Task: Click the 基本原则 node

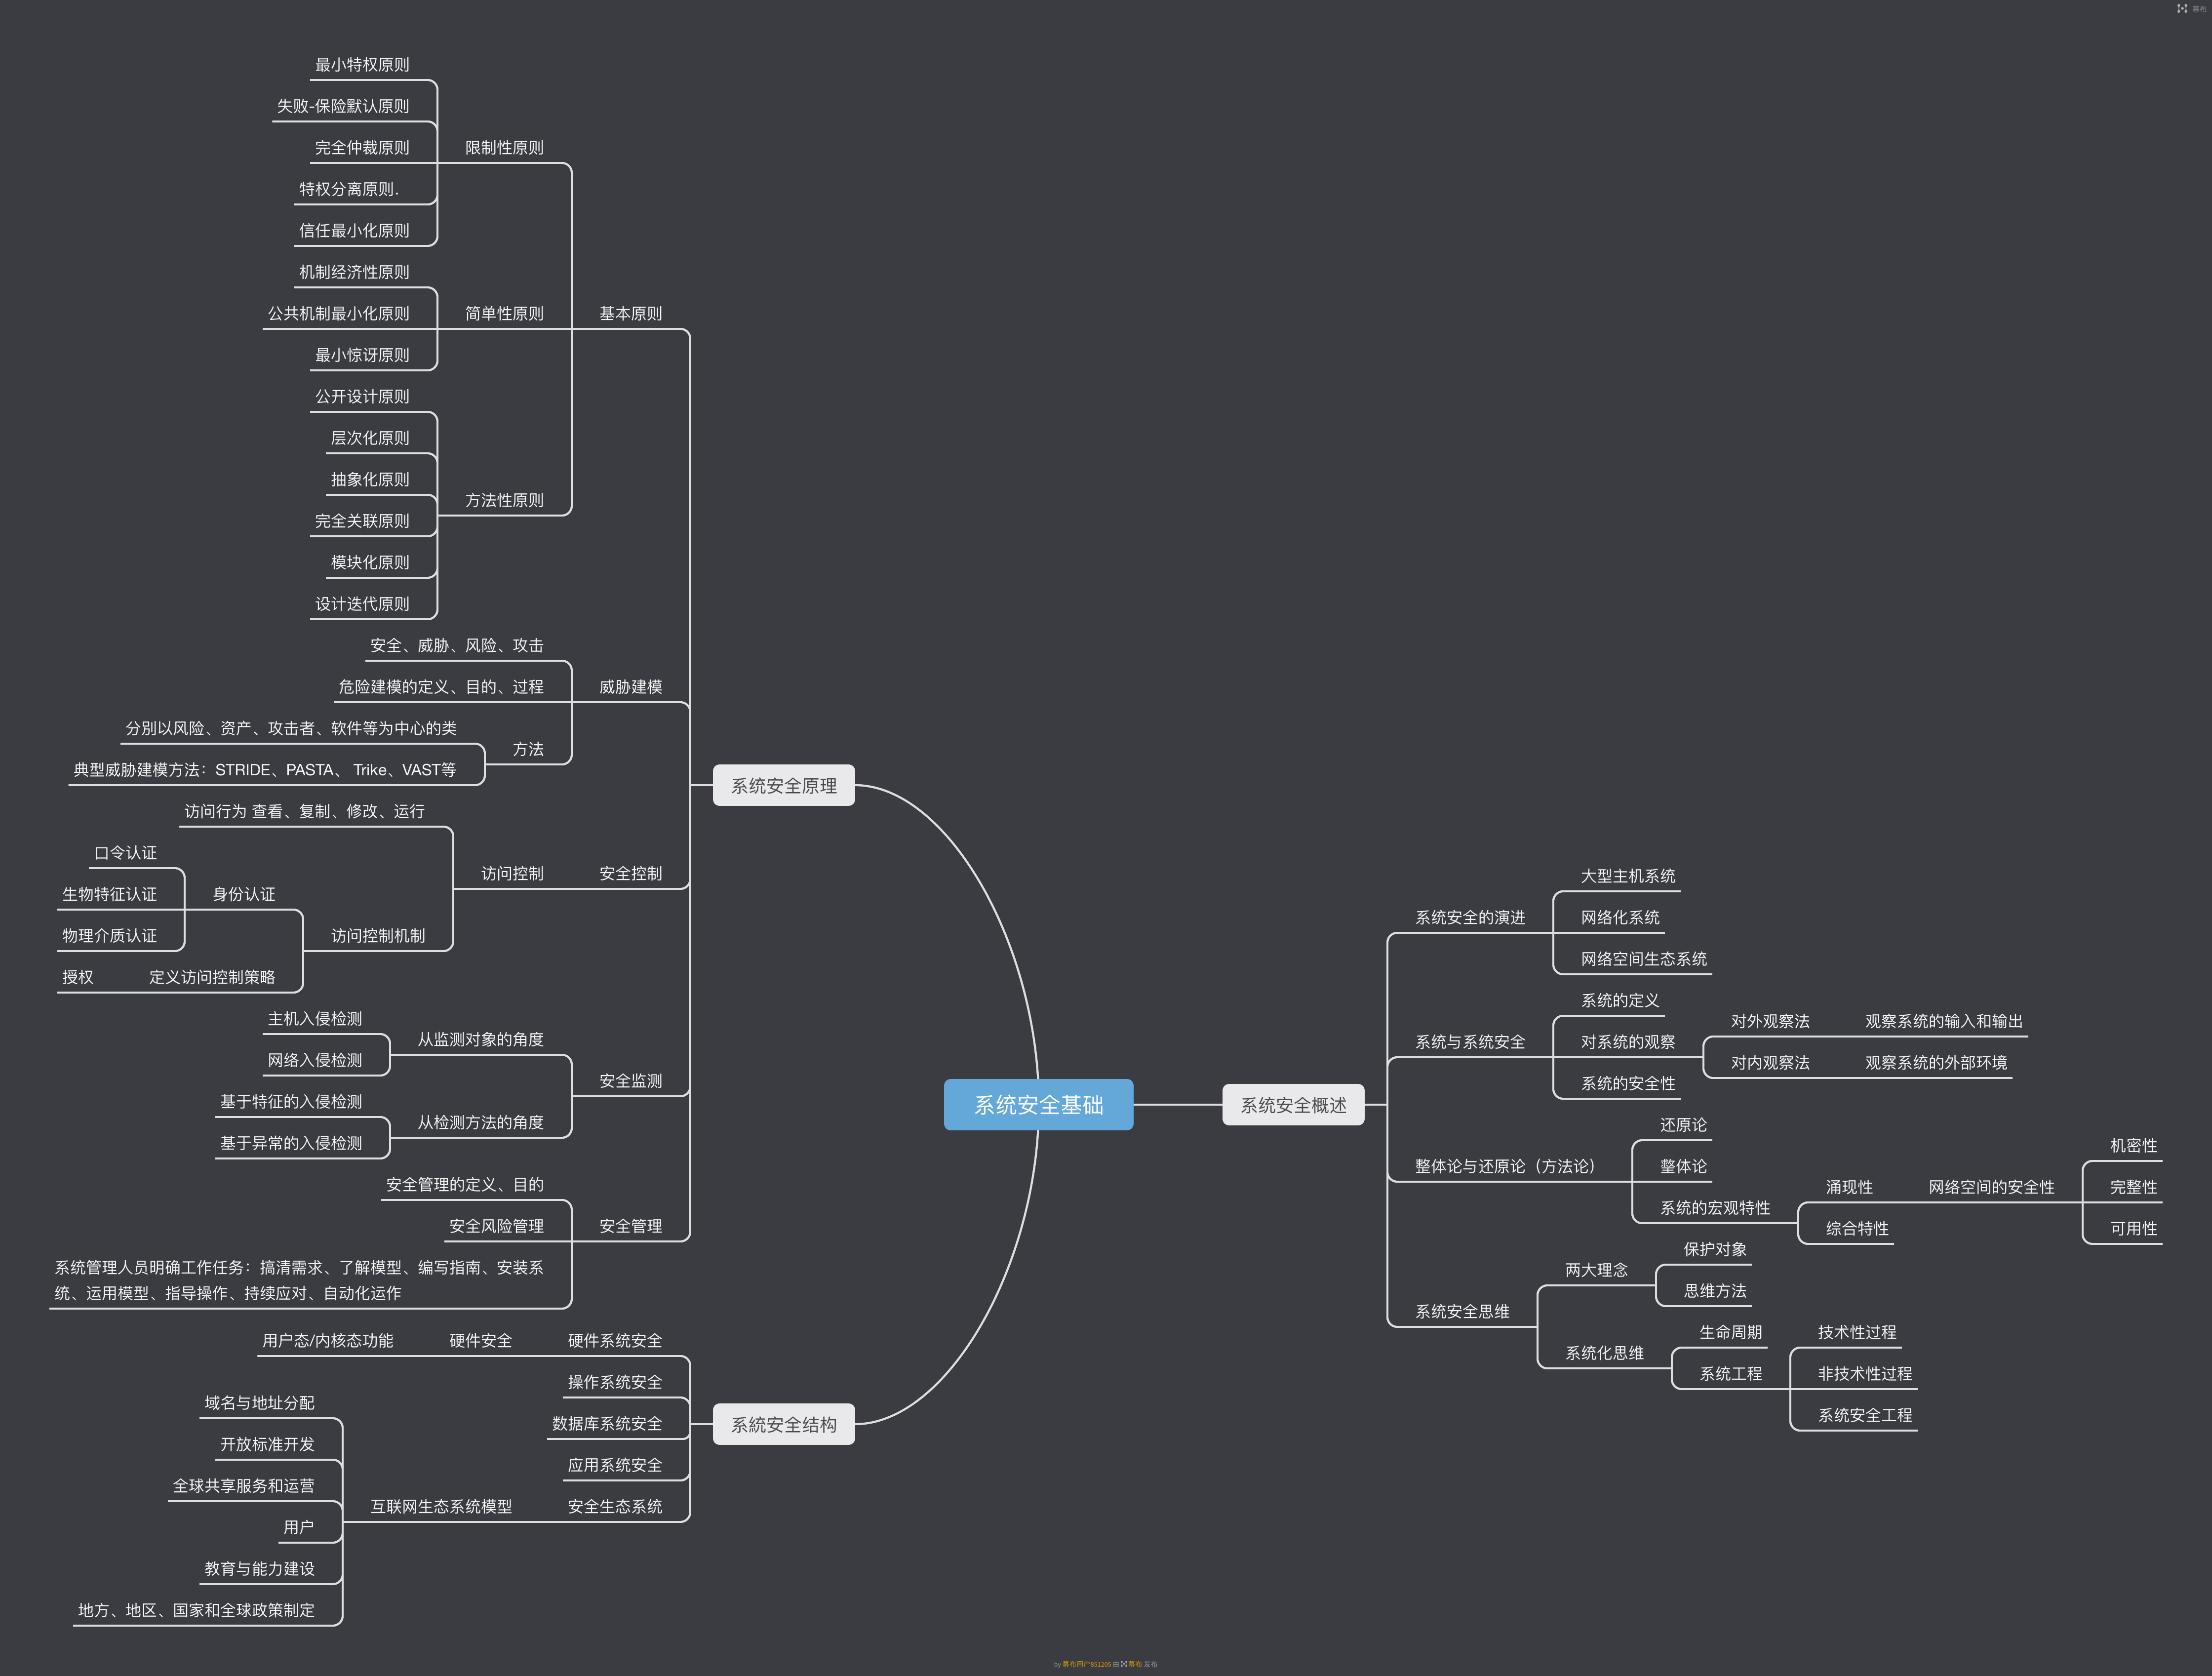Action: tap(630, 313)
